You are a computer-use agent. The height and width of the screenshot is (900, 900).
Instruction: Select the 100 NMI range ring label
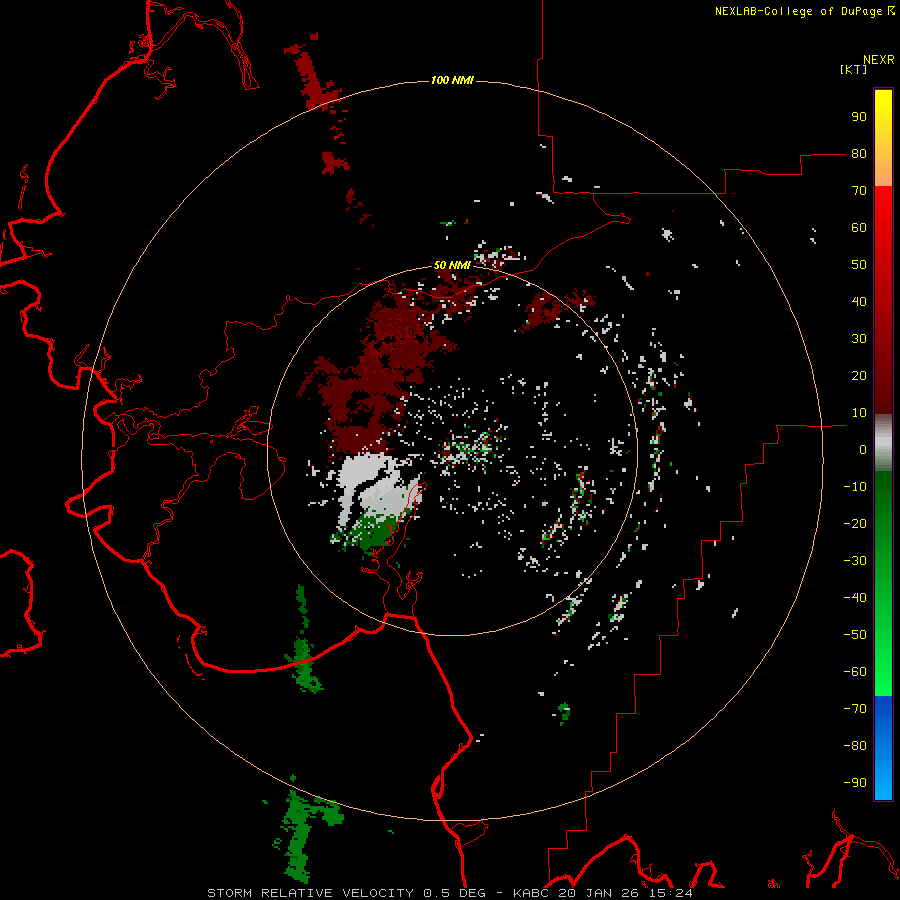click(452, 80)
